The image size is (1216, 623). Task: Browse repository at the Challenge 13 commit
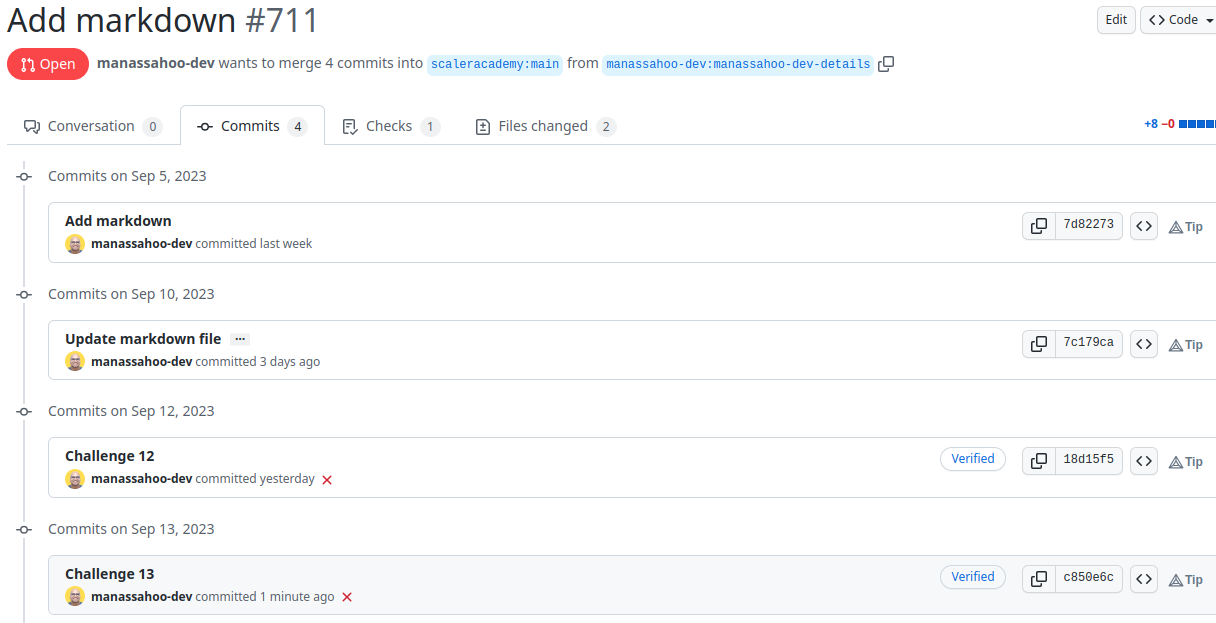[1144, 578]
